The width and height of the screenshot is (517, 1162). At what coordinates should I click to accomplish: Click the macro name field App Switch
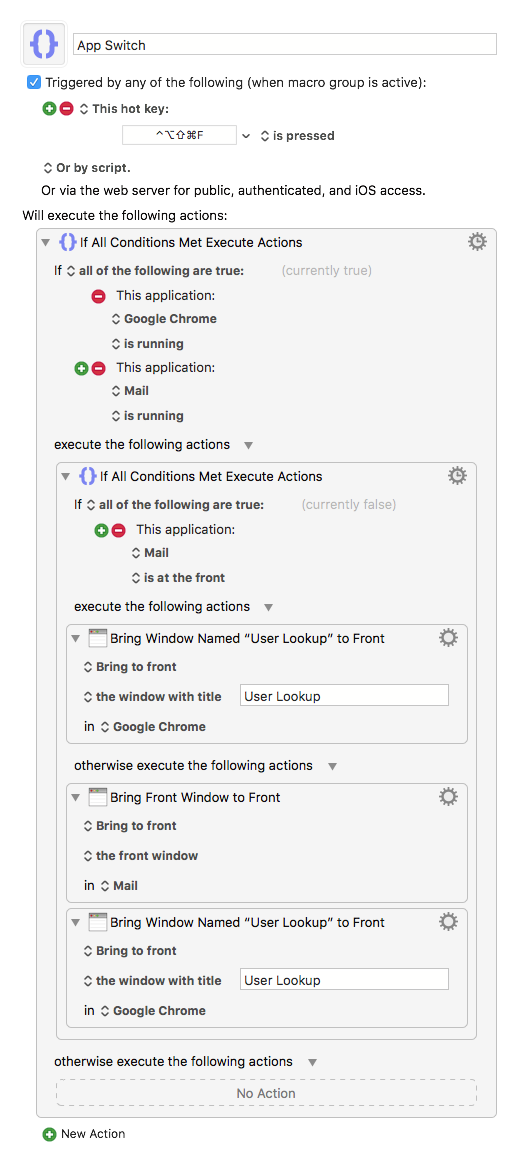point(285,45)
